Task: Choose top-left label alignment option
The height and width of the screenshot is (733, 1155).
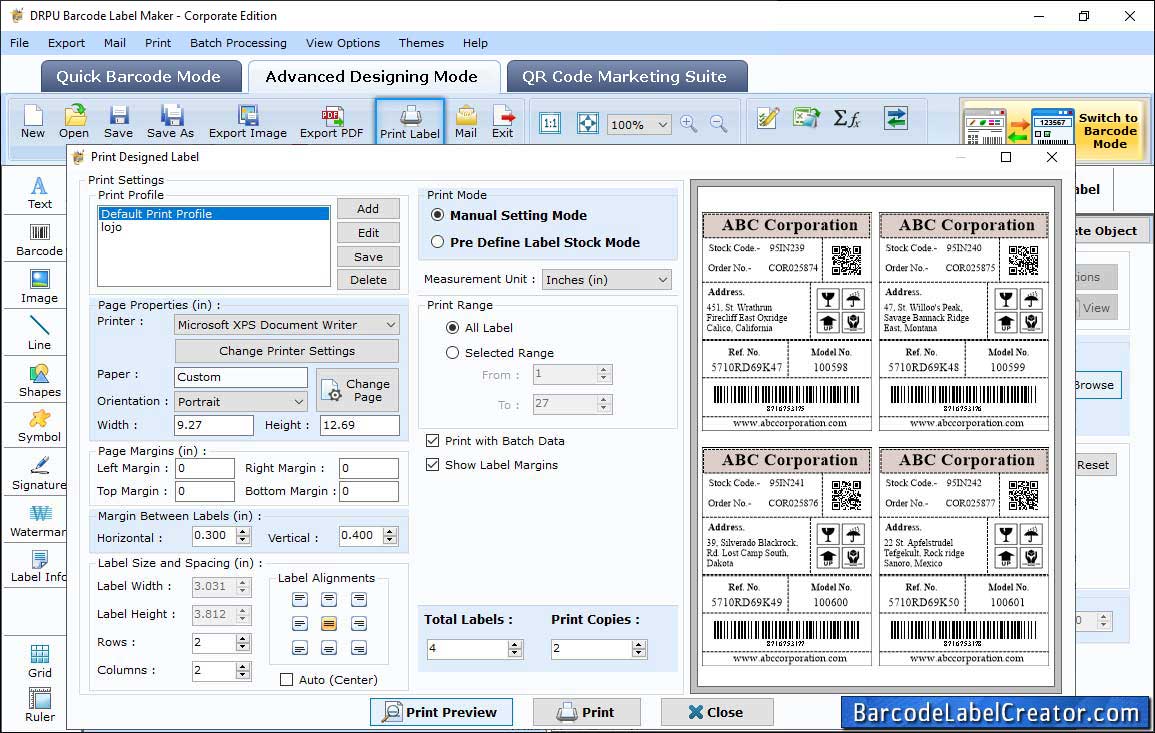Action: coord(299,600)
